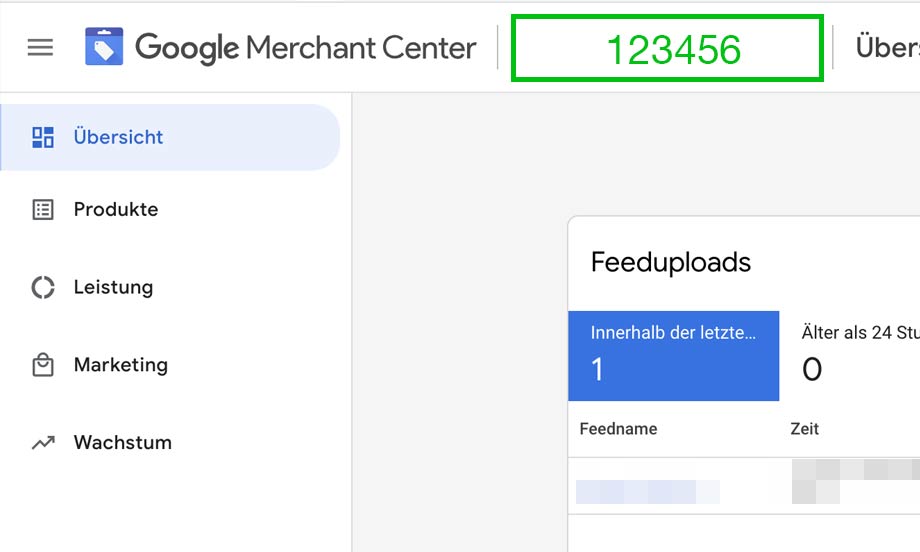The height and width of the screenshot is (552, 920).
Task: Click the account ID 123456 box
Action: (667, 48)
